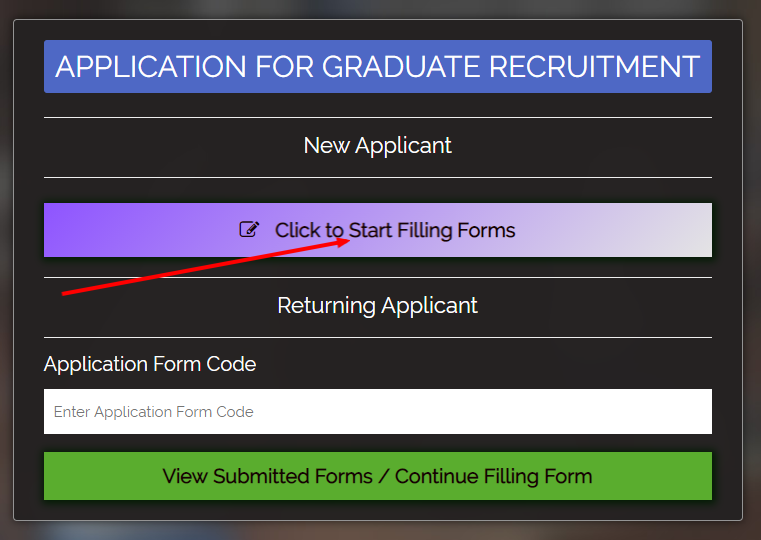The image size is (761, 540).
Task: Click the divider line below Returning Applicant
Action: point(378,337)
